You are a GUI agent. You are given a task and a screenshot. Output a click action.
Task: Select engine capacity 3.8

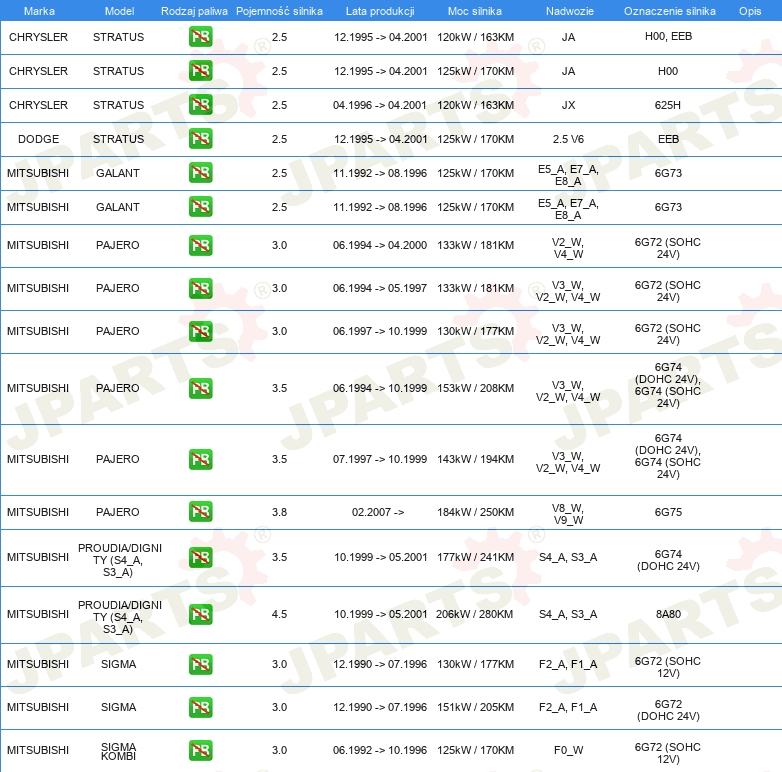tap(279, 512)
